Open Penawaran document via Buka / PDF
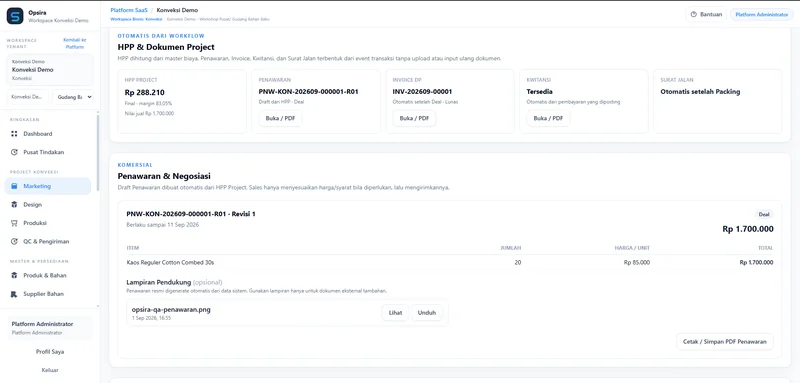The image size is (800, 383). point(280,118)
